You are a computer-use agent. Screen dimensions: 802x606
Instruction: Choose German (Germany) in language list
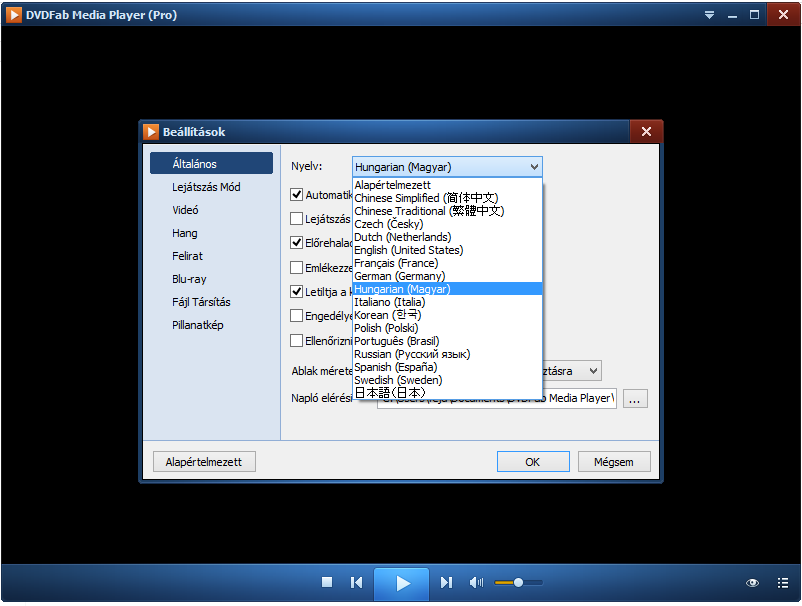pos(399,276)
